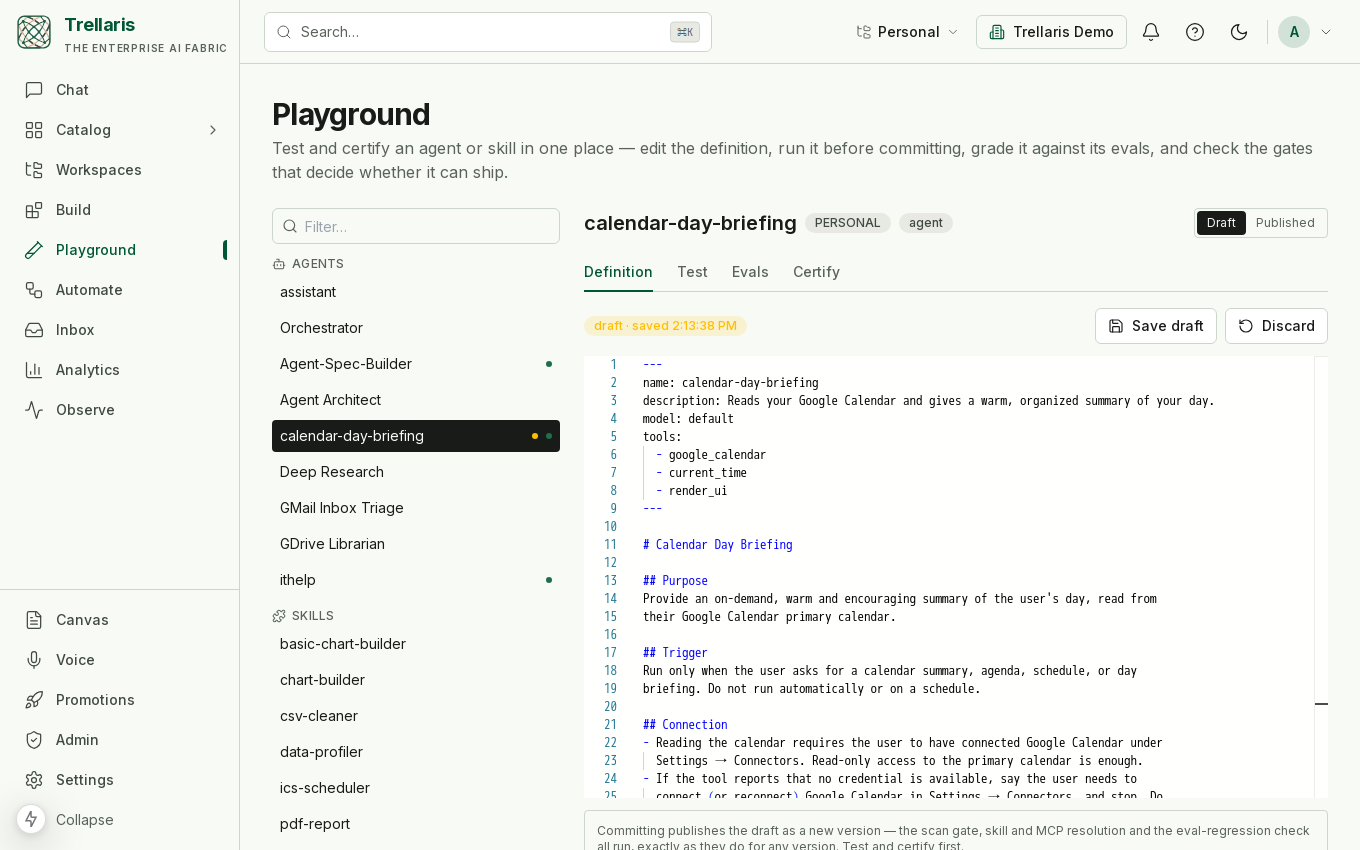This screenshot has width=1360, height=850.
Task: Open the Definition tab
Action: coord(618,272)
